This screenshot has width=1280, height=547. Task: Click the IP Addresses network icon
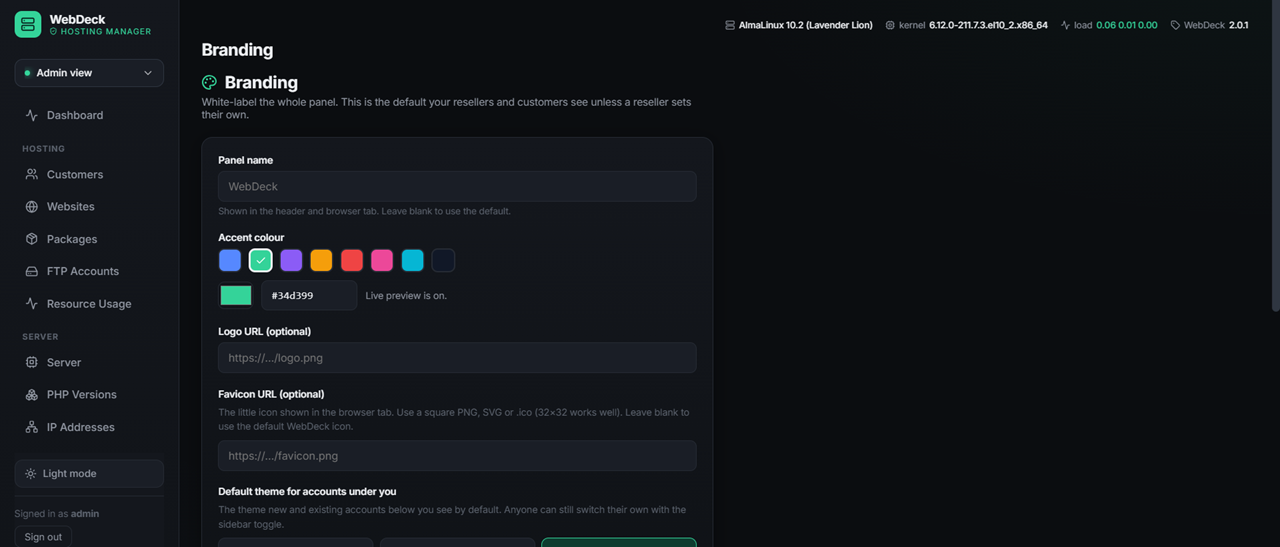click(x=32, y=427)
